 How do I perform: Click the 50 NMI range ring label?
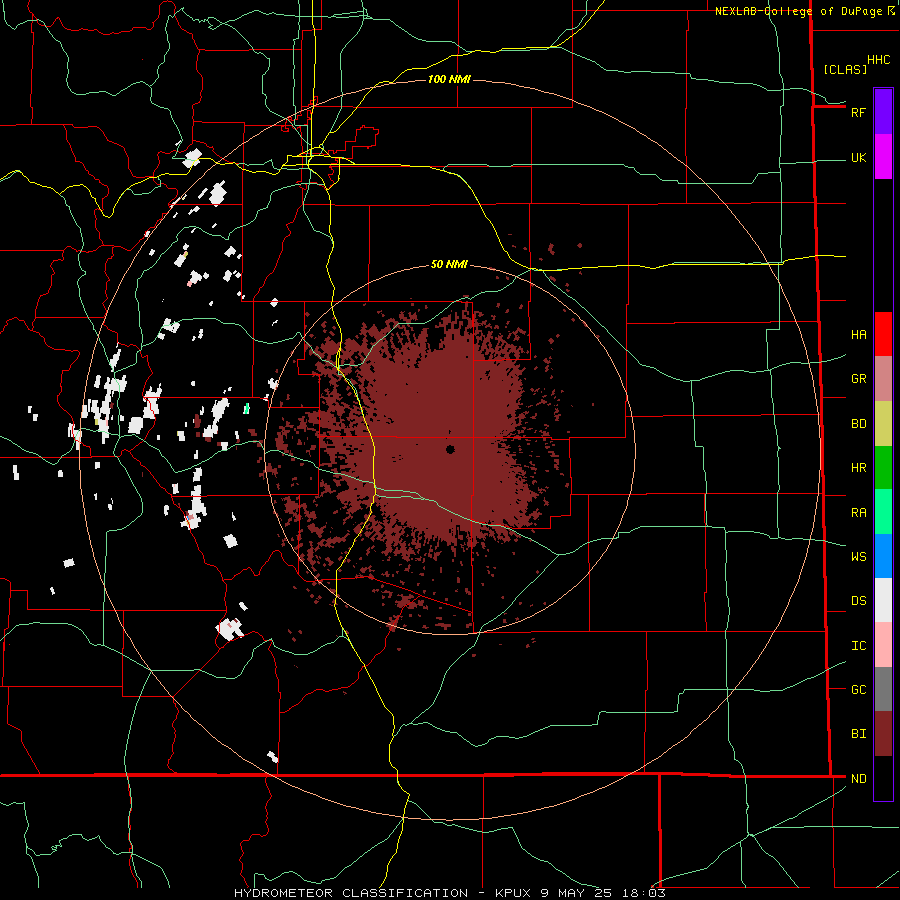tap(449, 264)
